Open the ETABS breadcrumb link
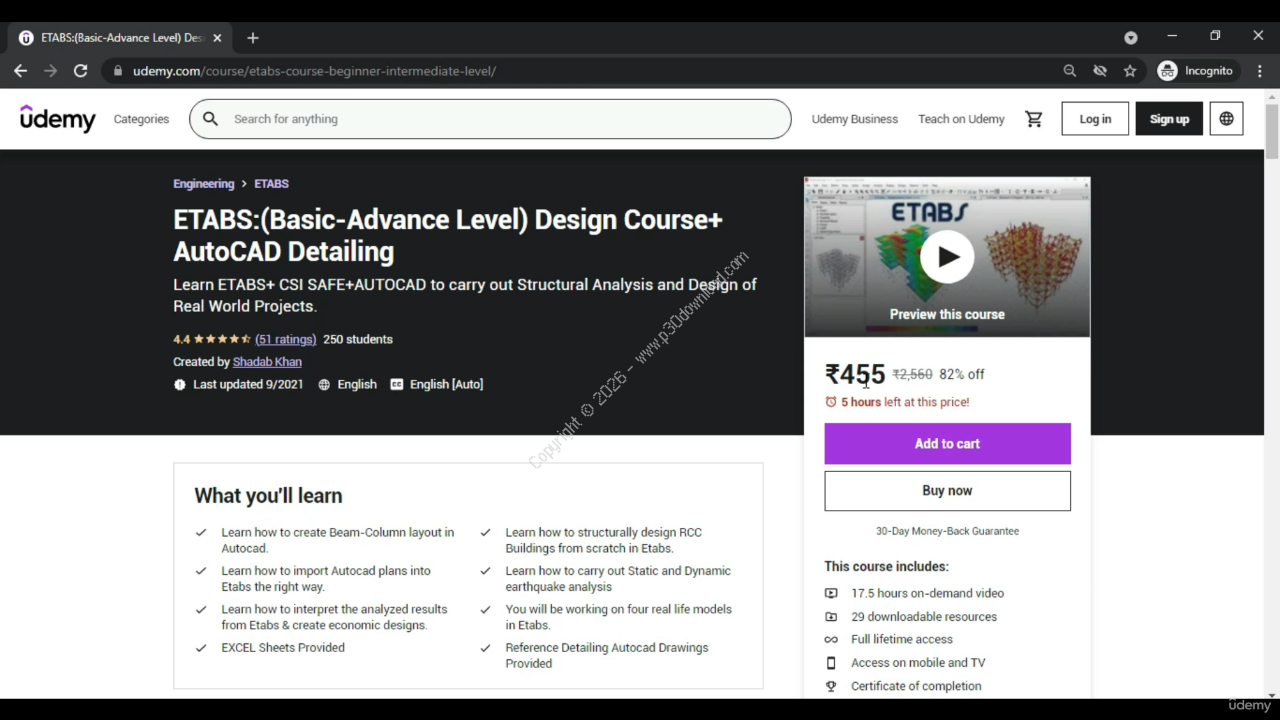Image resolution: width=1280 pixels, height=720 pixels. tap(271, 184)
